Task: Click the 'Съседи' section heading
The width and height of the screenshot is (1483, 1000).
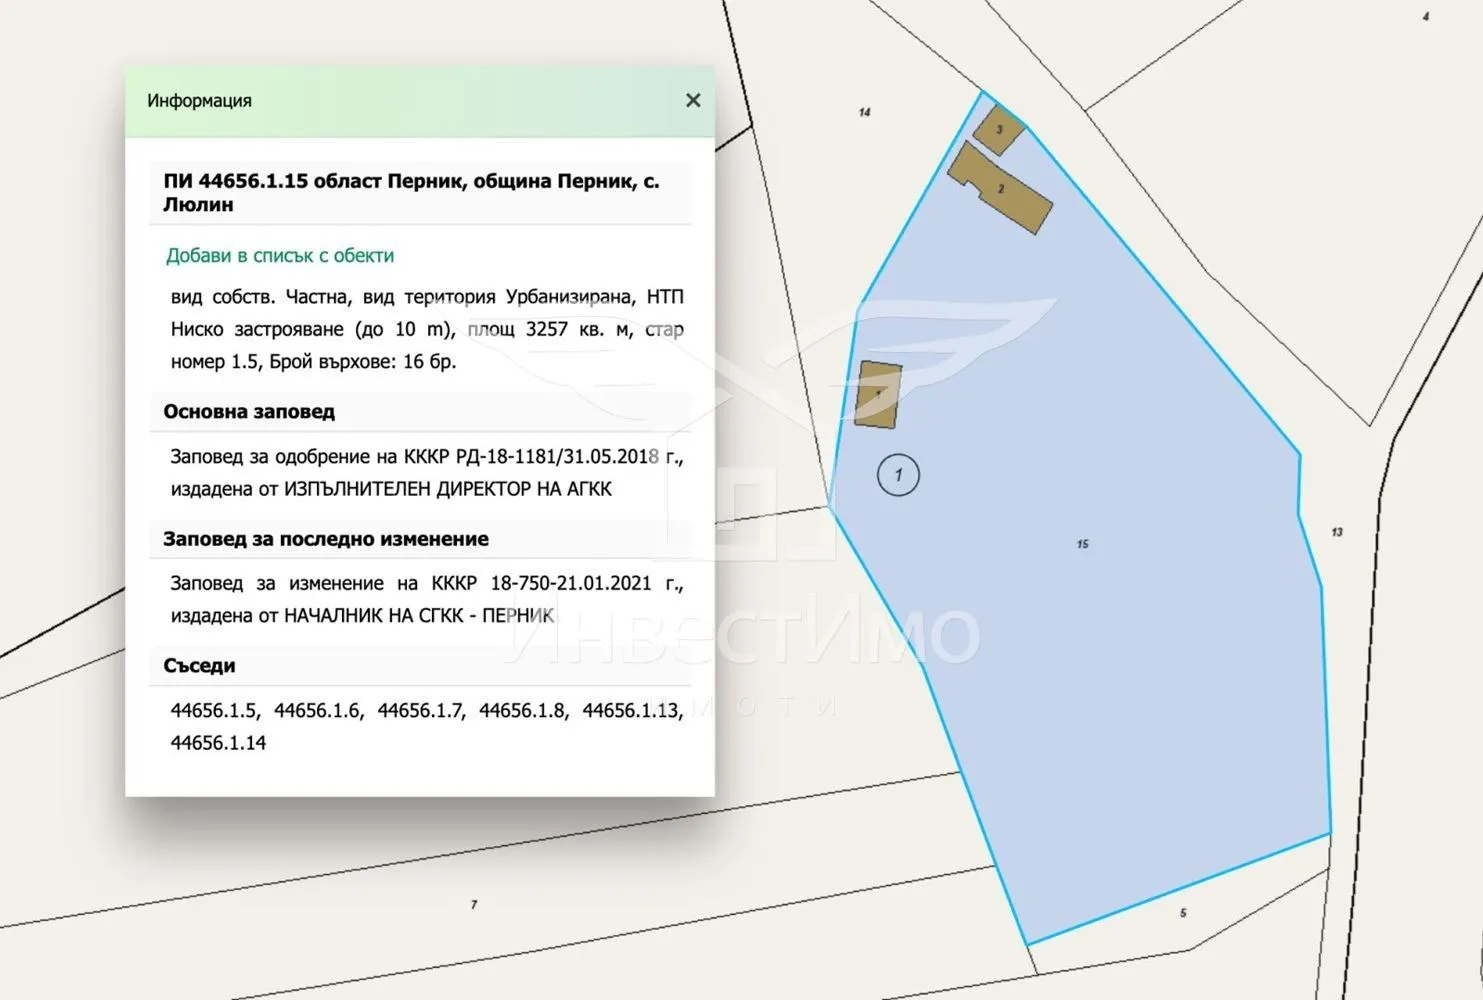Action: pos(199,665)
